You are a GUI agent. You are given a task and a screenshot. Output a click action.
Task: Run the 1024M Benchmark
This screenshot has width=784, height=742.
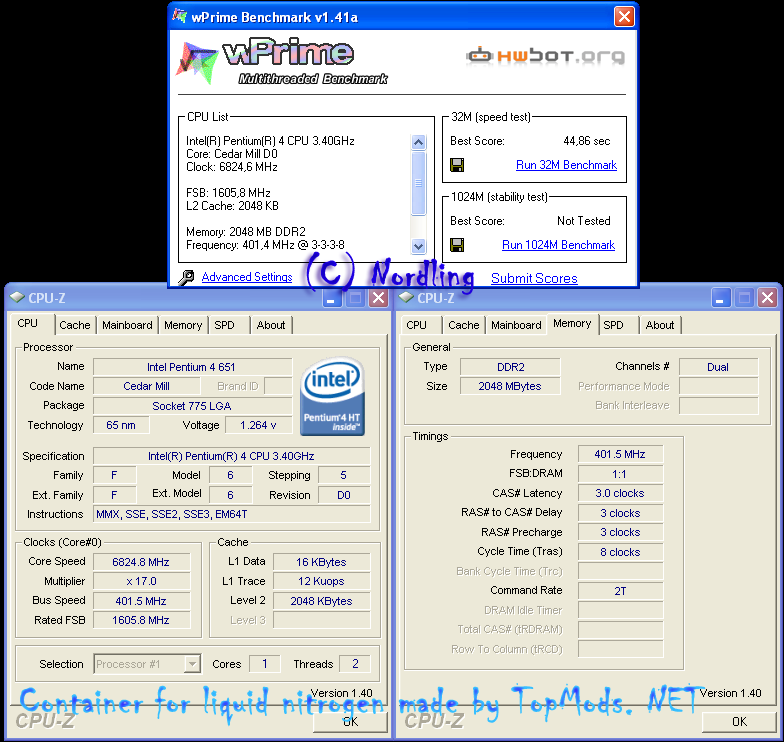pos(558,245)
